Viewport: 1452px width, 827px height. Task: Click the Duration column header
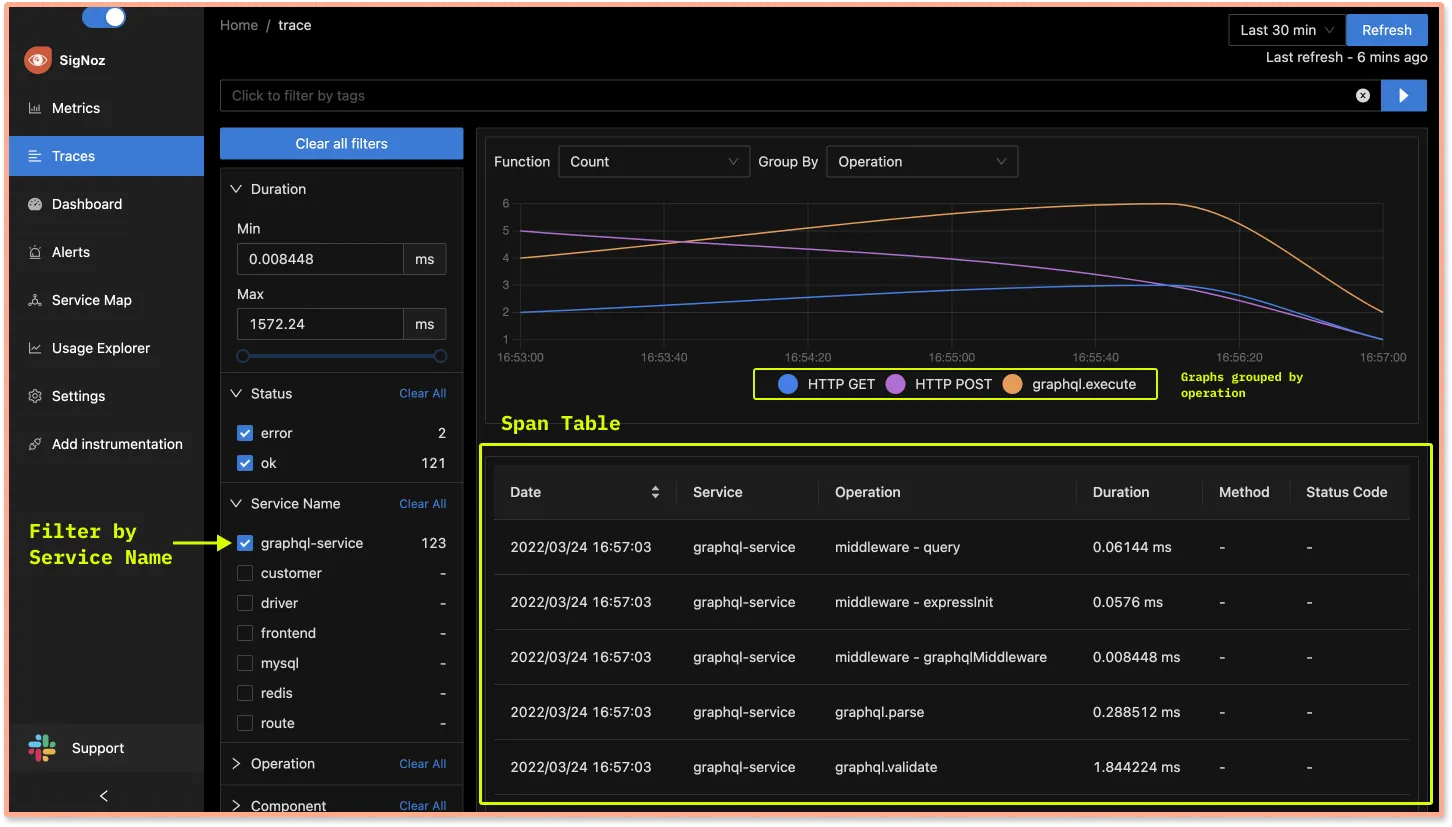pyautogui.click(x=1139, y=492)
